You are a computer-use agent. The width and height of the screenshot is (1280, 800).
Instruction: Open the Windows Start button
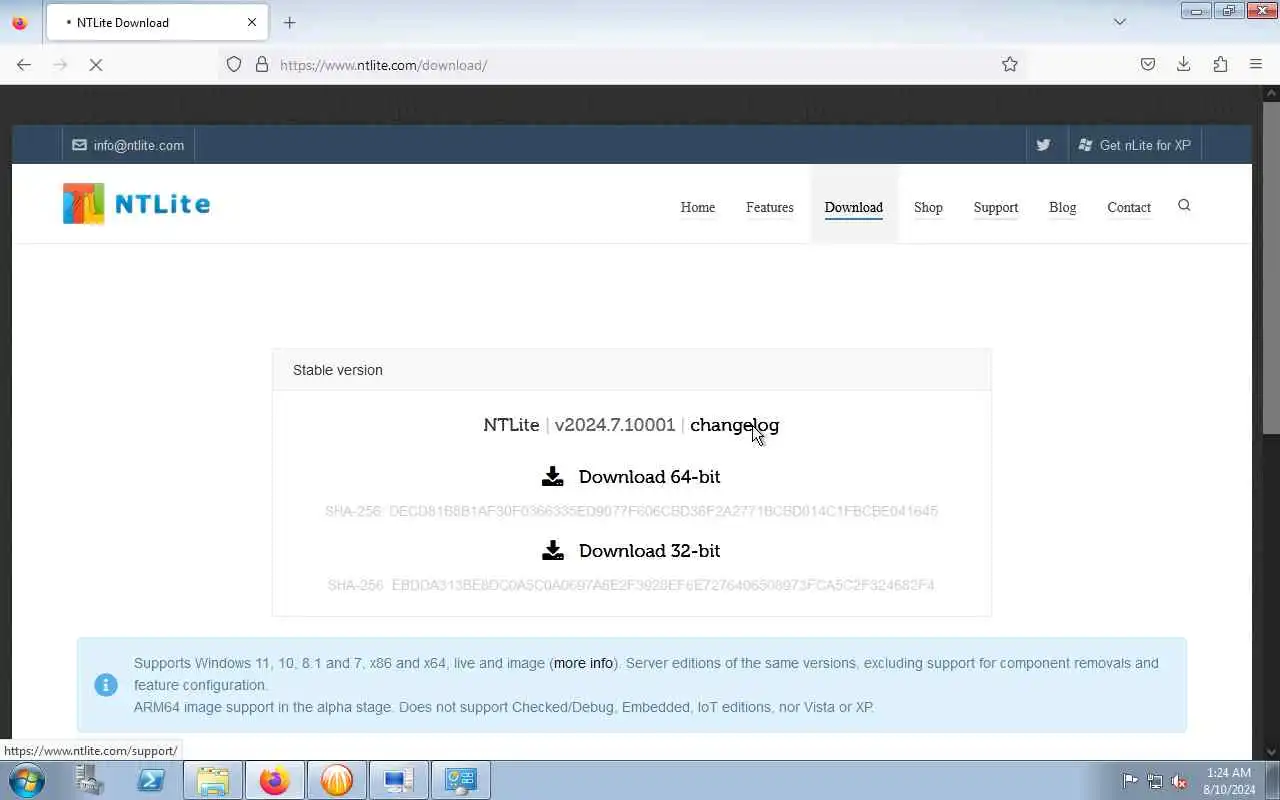[x=26, y=780]
